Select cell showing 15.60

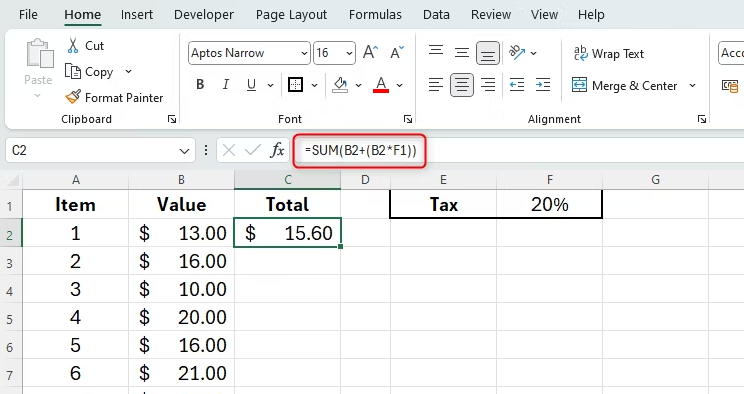(x=288, y=233)
